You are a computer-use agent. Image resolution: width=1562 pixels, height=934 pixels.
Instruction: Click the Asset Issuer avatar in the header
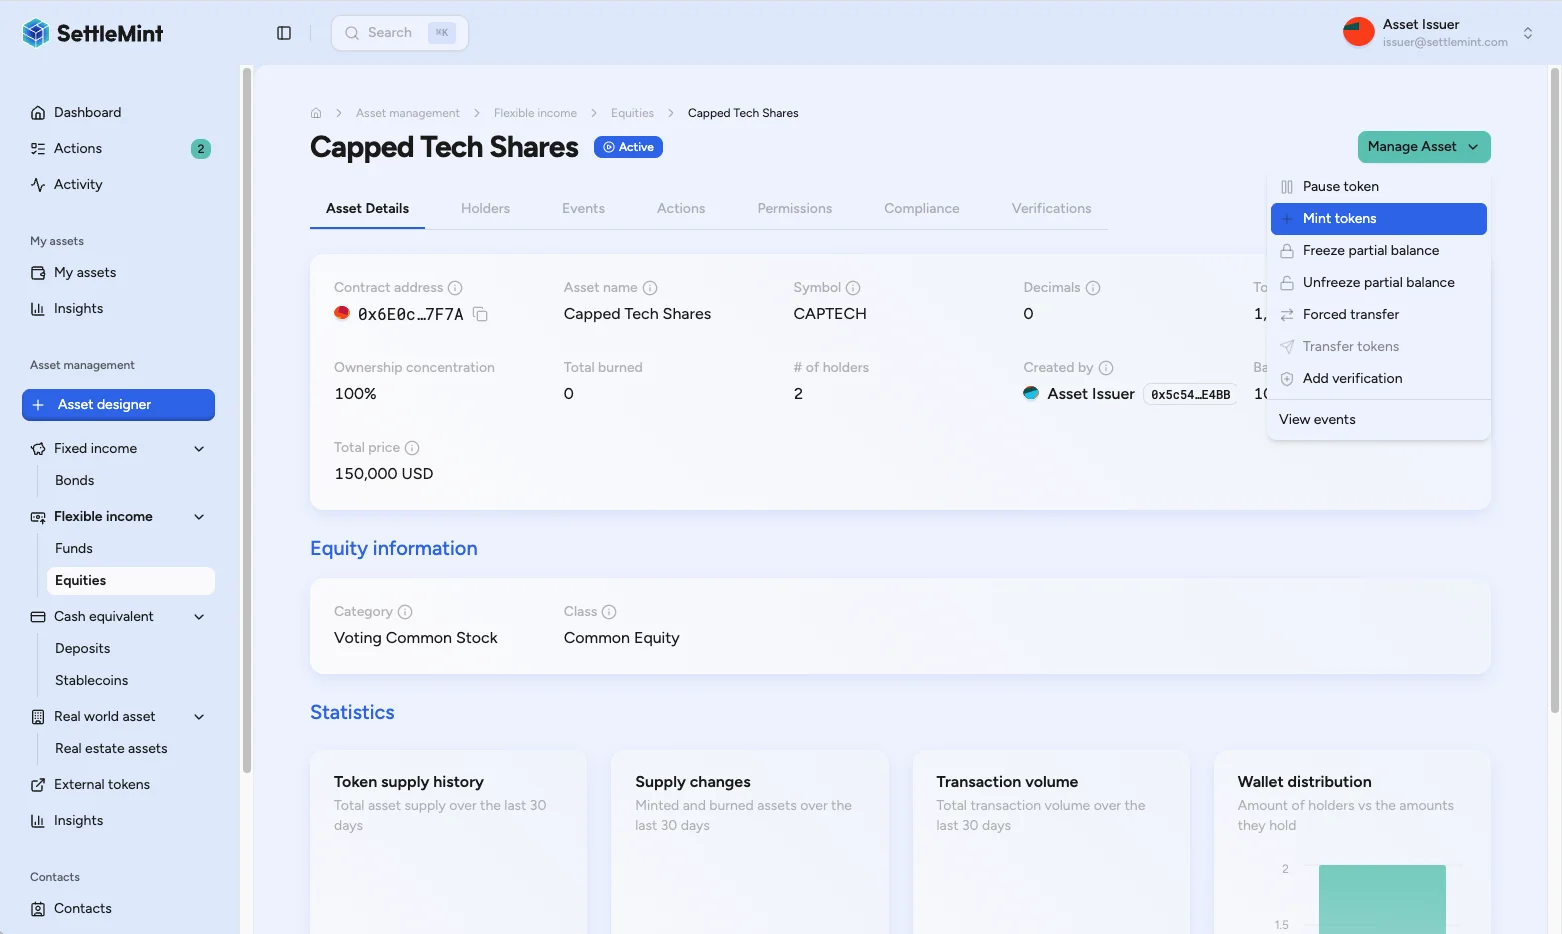tap(1358, 31)
